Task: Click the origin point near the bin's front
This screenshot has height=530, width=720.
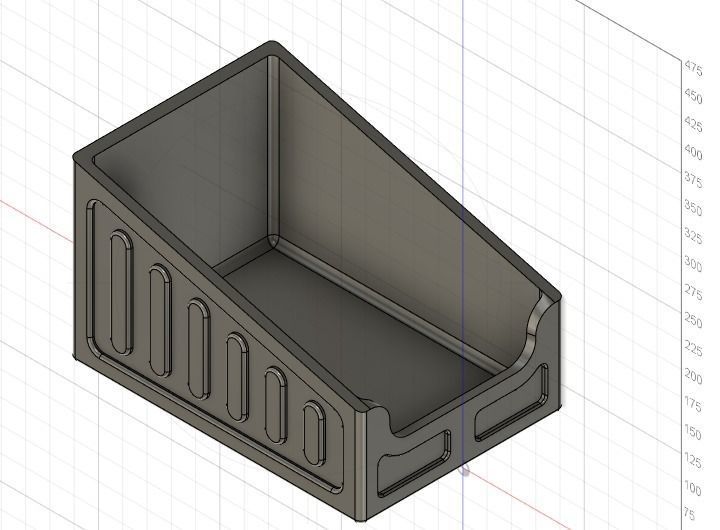Action: [x=465, y=469]
